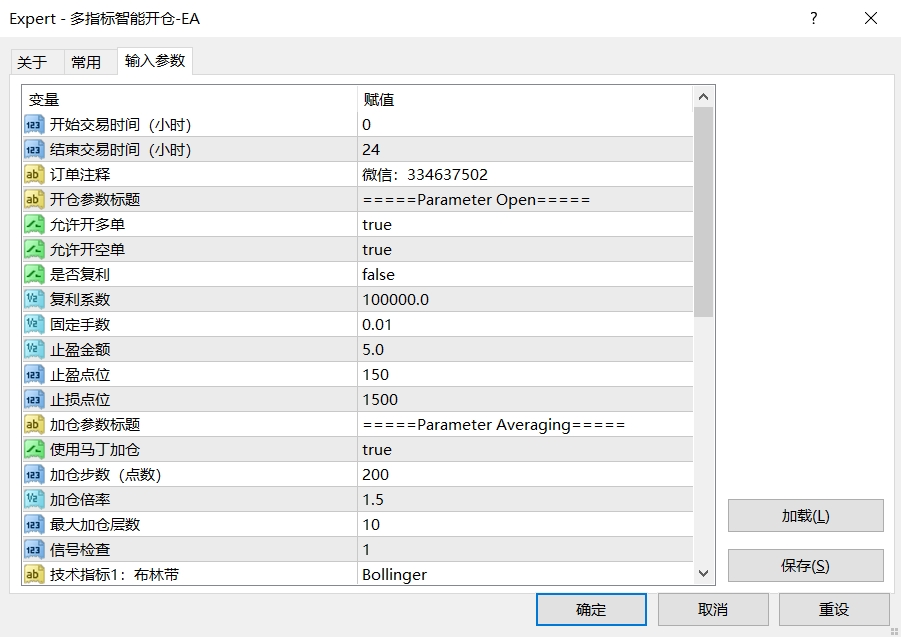901x637 pixels.
Task: Click the integer icon beside 止损点位
Action: tap(34, 400)
